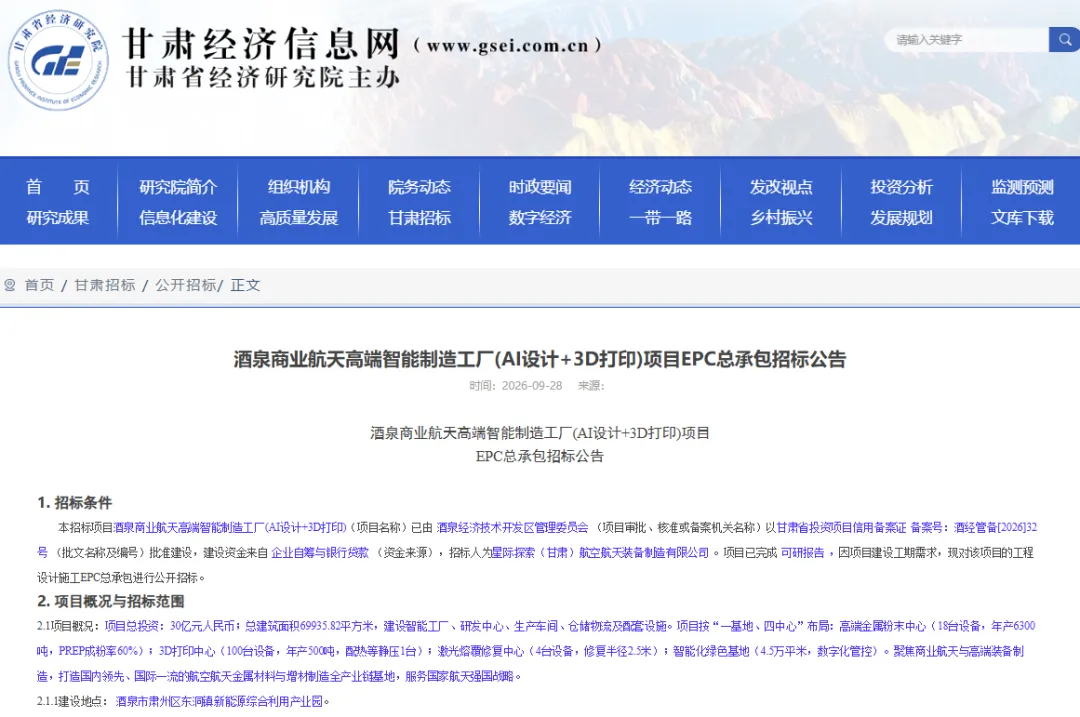1080x717 pixels.
Task: Go to 公开招标 in the breadcrumb
Action: pos(185,285)
